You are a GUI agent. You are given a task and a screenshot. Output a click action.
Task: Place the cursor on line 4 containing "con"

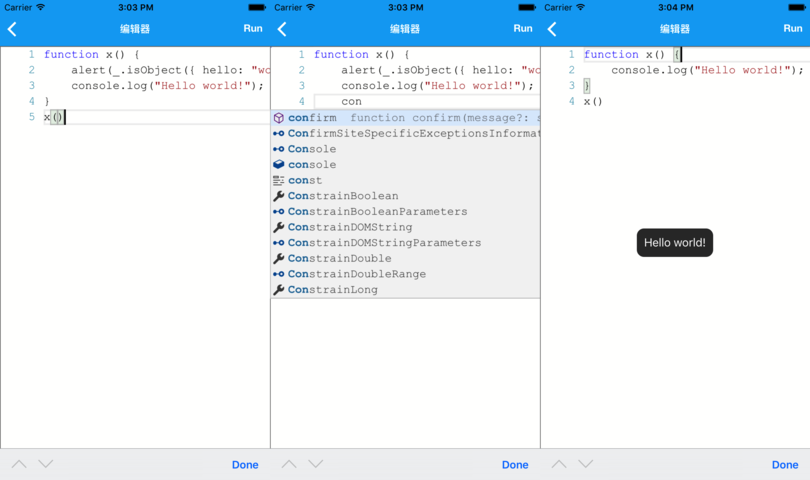click(427, 102)
